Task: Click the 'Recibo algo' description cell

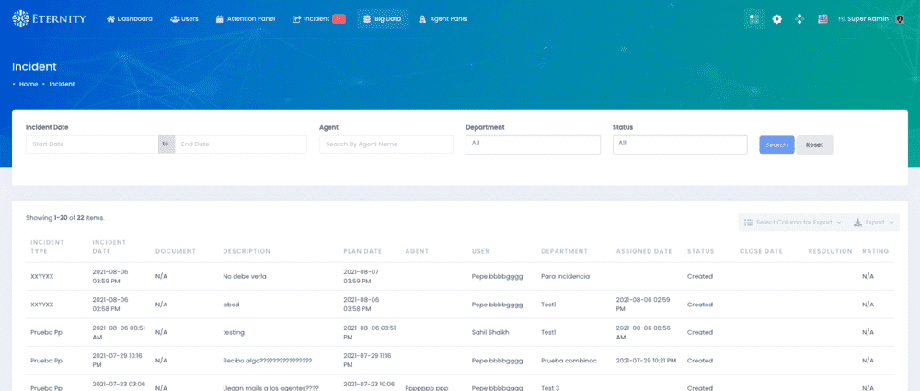Action: 268,360
